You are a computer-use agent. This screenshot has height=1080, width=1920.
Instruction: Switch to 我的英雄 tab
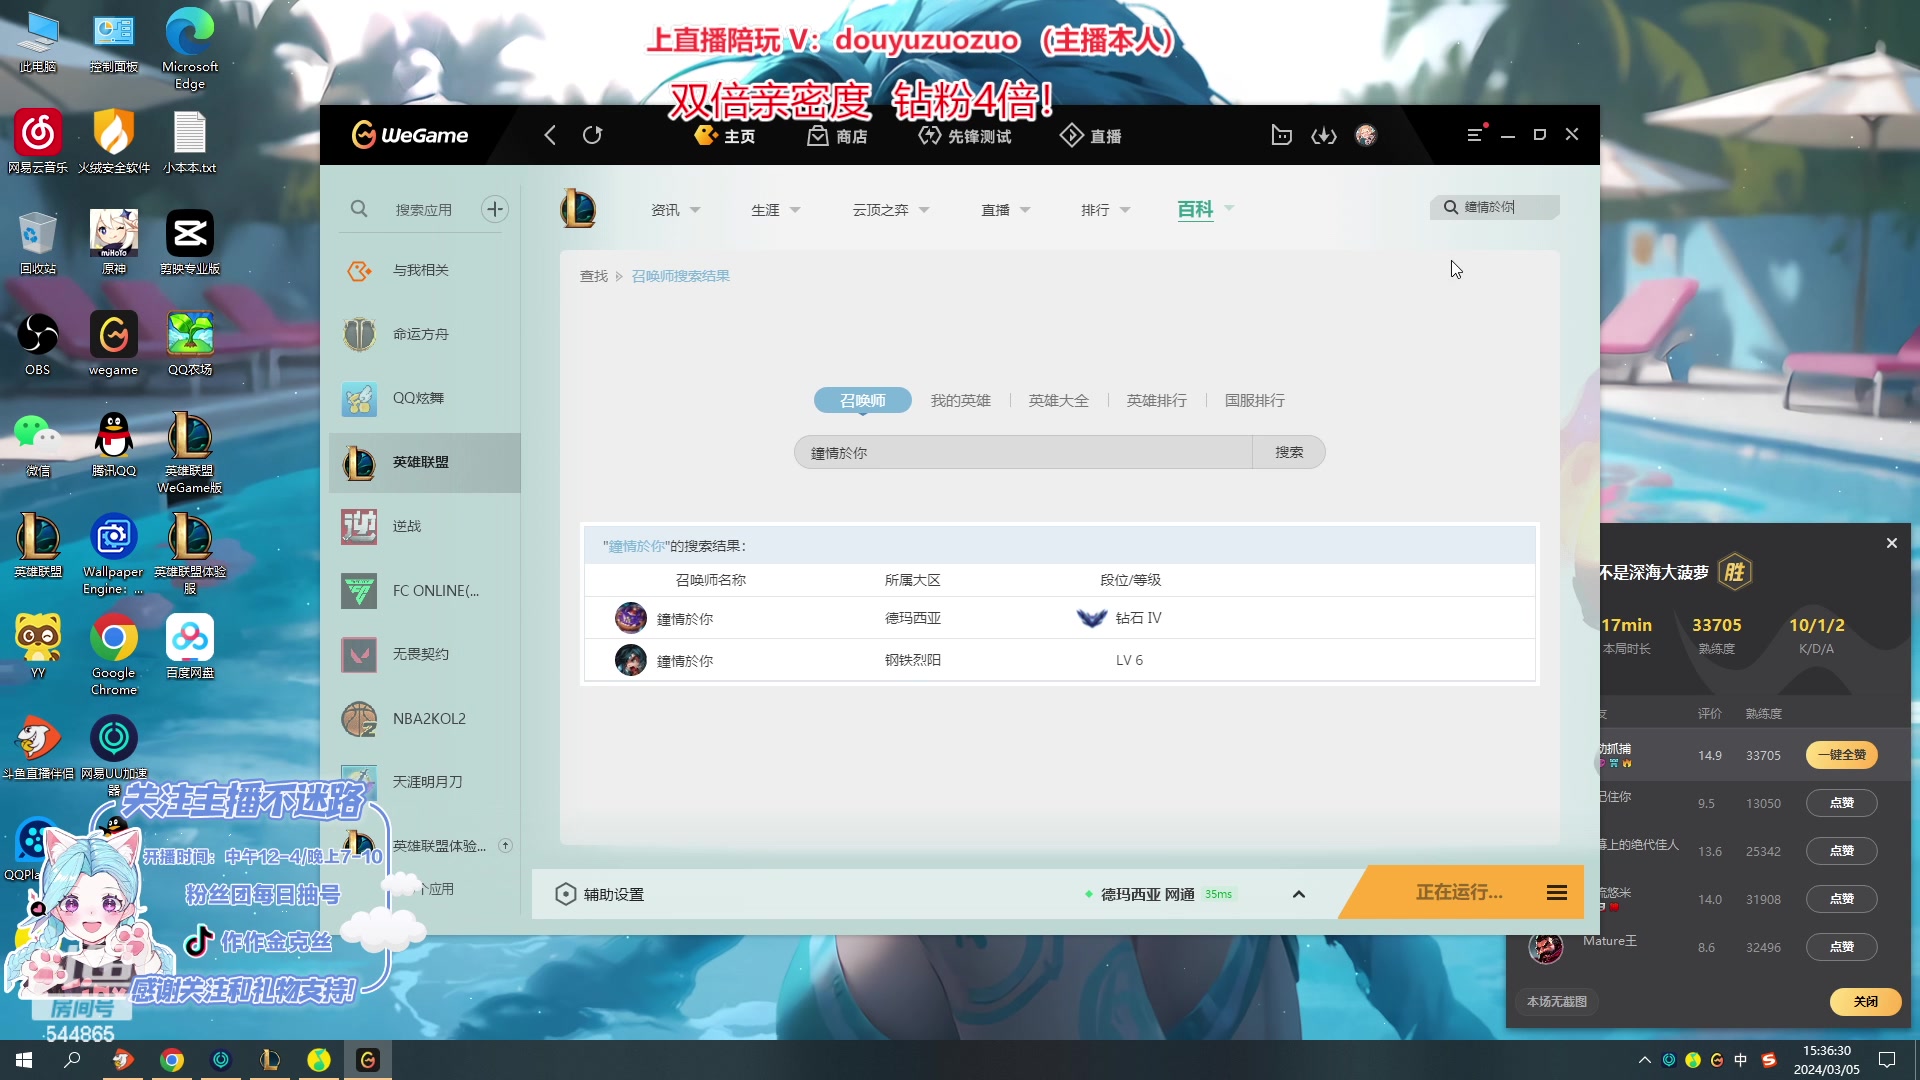point(961,400)
